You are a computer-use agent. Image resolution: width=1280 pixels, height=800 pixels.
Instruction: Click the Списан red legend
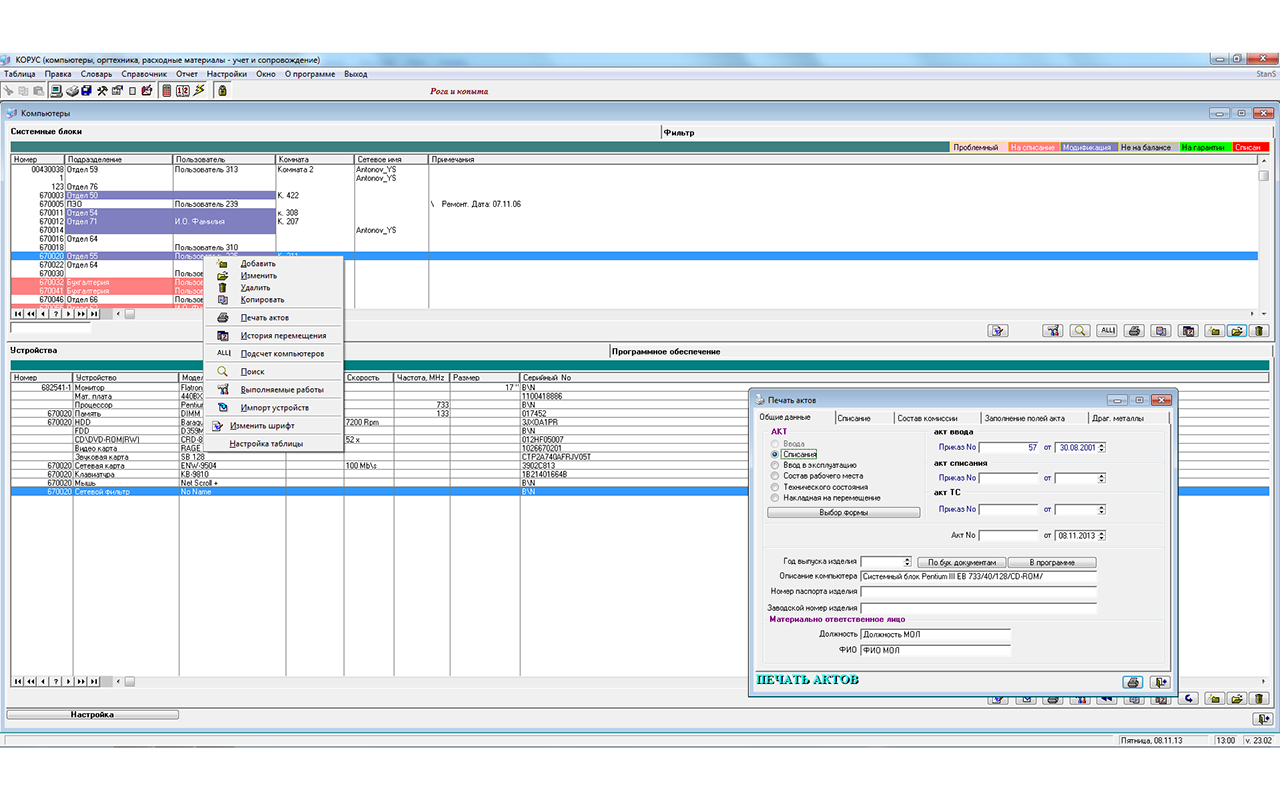tap(1249, 147)
